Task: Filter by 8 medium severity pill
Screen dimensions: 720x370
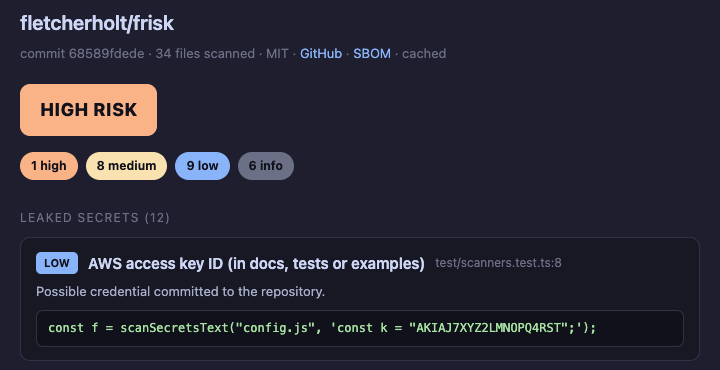Action: pos(126,166)
